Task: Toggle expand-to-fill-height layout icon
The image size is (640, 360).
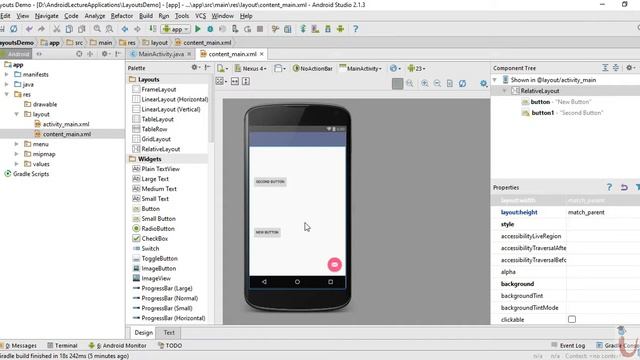Action: (x=246, y=82)
